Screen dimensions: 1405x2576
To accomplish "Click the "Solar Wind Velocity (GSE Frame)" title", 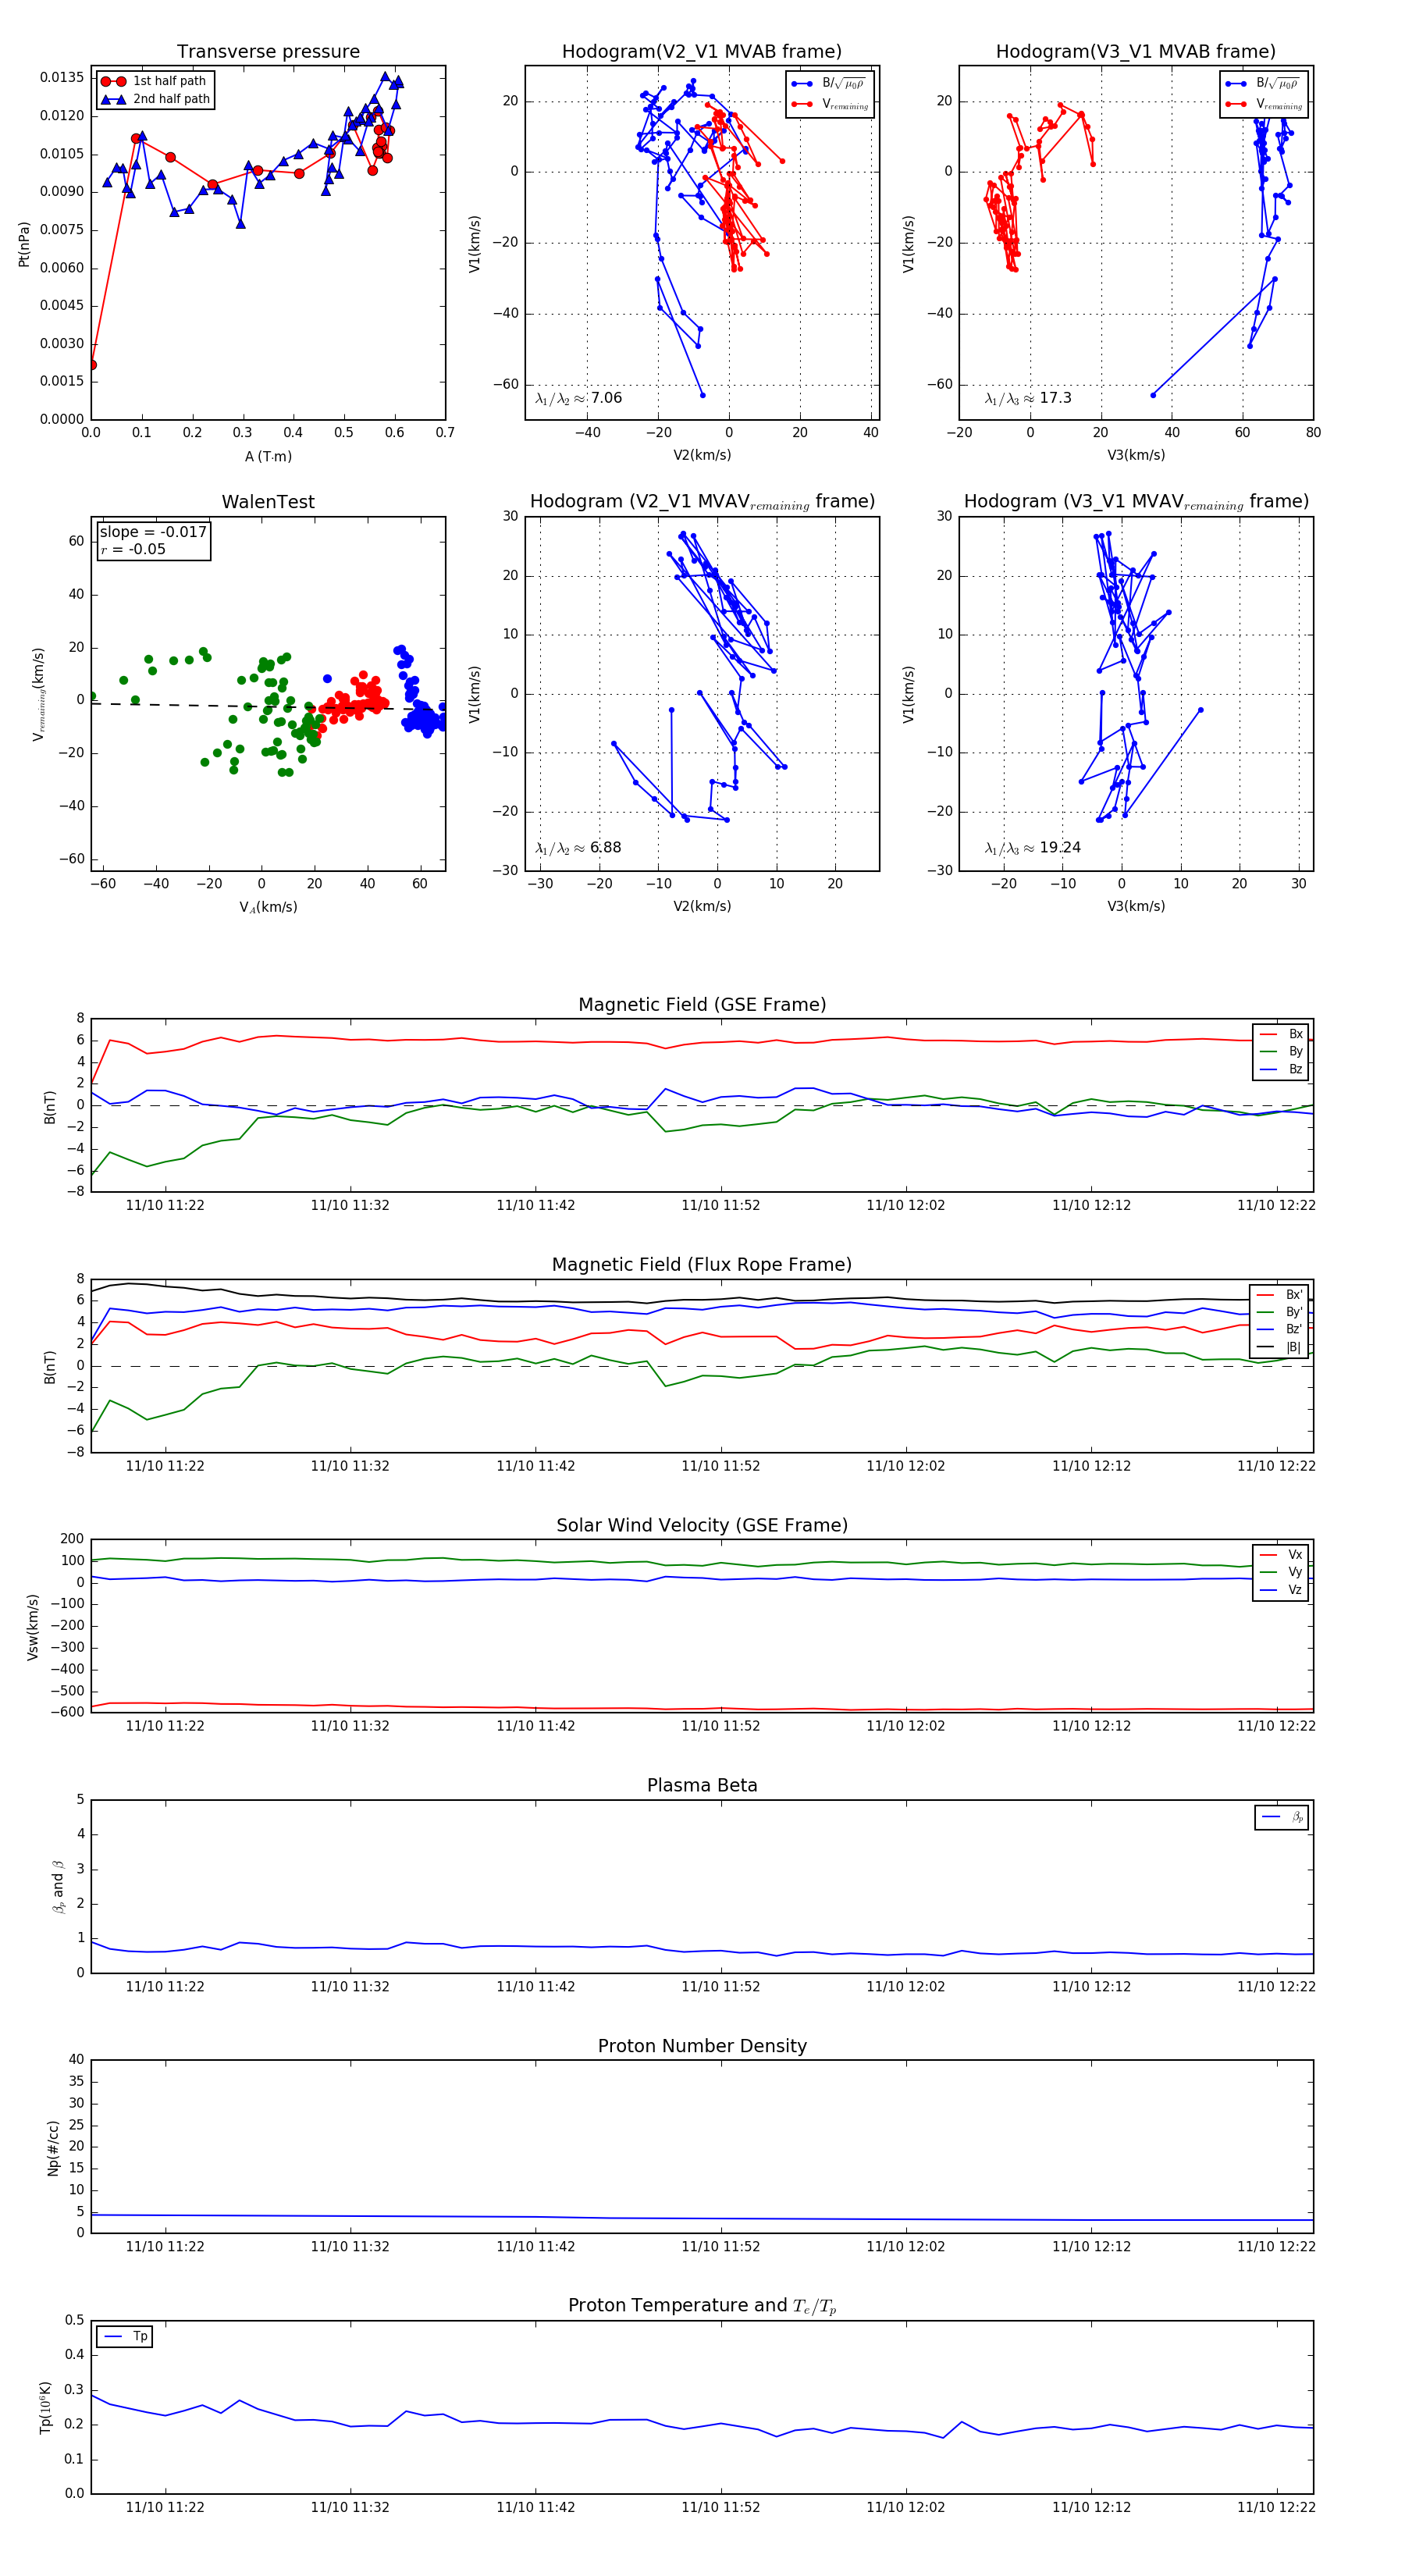I will pyautogui.click(x=702, y=1526).
